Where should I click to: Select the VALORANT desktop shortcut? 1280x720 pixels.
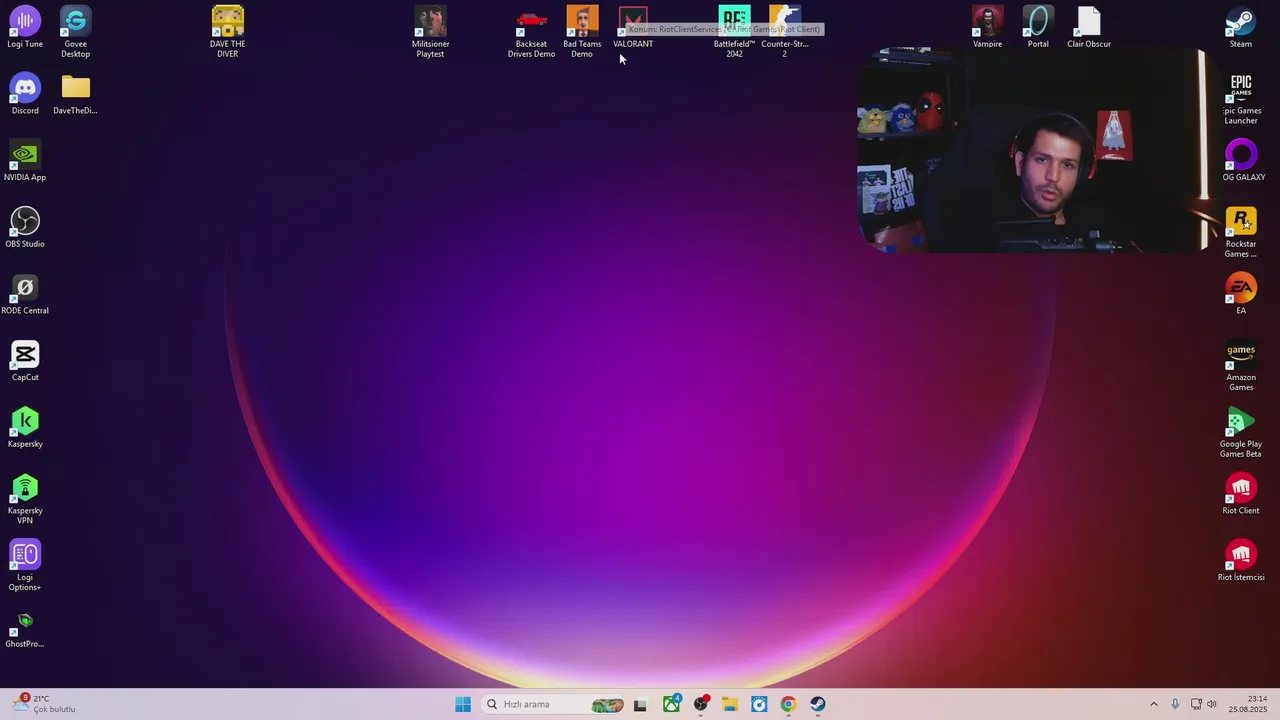tap(633, 28)
